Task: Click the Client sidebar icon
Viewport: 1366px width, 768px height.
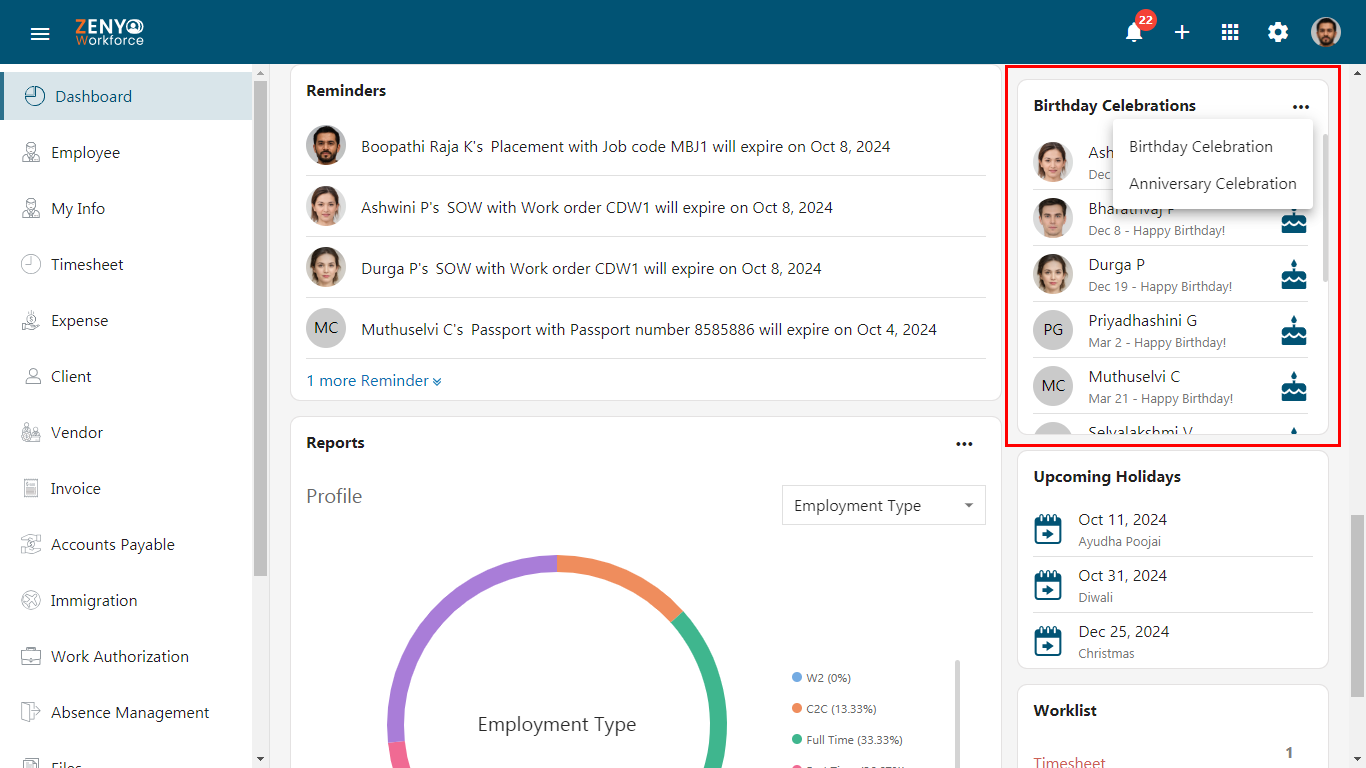Action: pyautogui.click(x=31, y=376)
